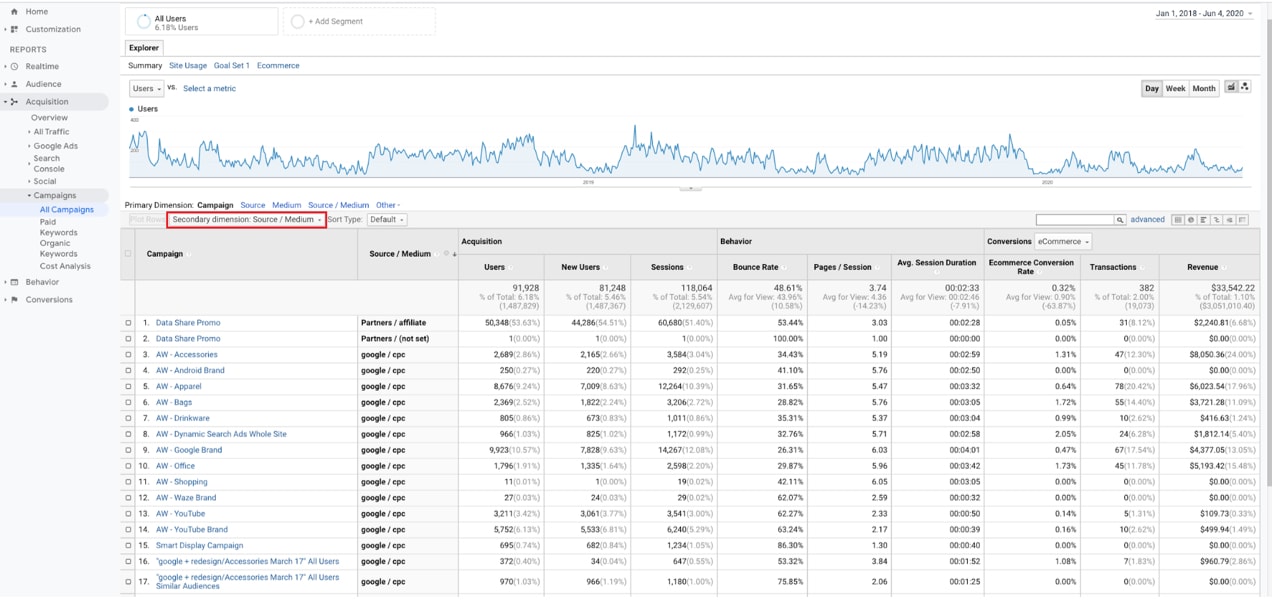Open the motion chart view icon
1272x600 pixels.
[x=1245, y=87]
